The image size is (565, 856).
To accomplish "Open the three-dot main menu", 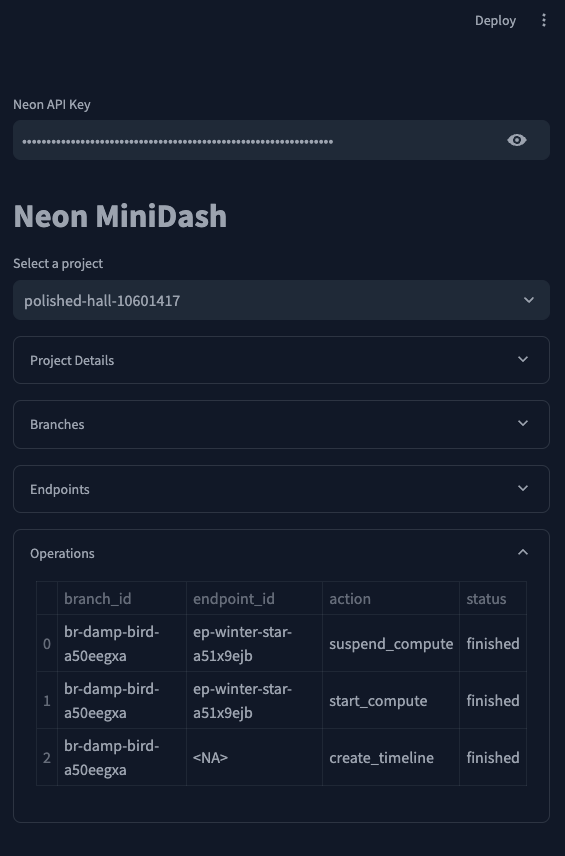I will 544,21.
